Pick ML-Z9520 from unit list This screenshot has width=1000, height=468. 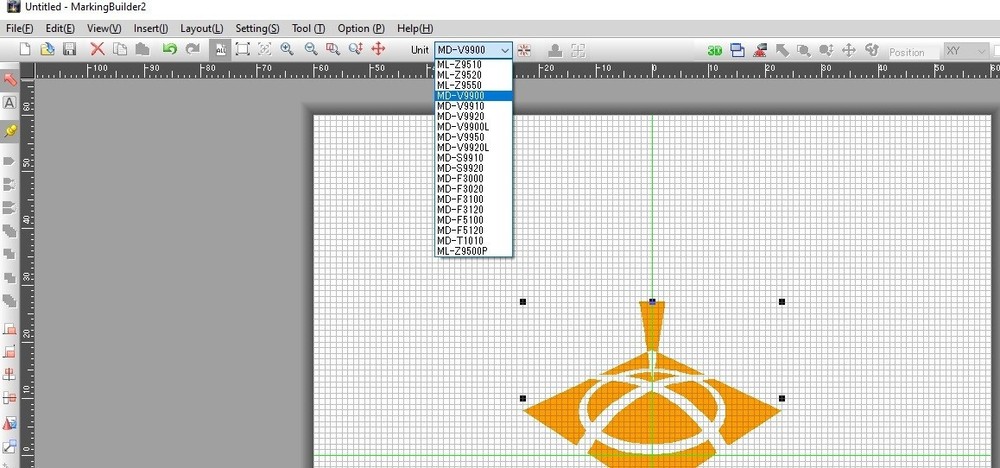(473, 75)
